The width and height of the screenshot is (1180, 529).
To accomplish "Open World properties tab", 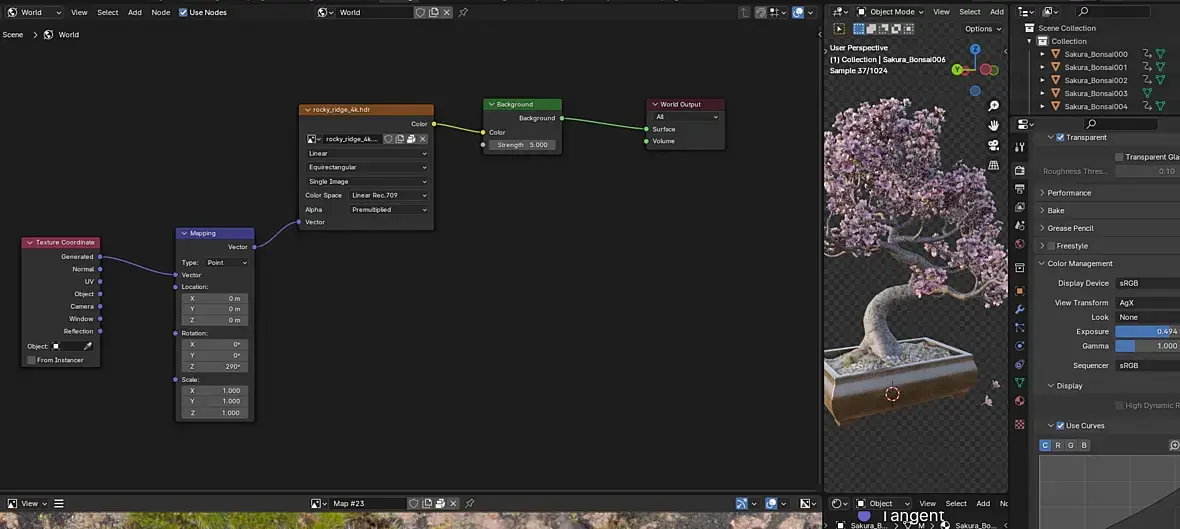I will coord(1020,244).
